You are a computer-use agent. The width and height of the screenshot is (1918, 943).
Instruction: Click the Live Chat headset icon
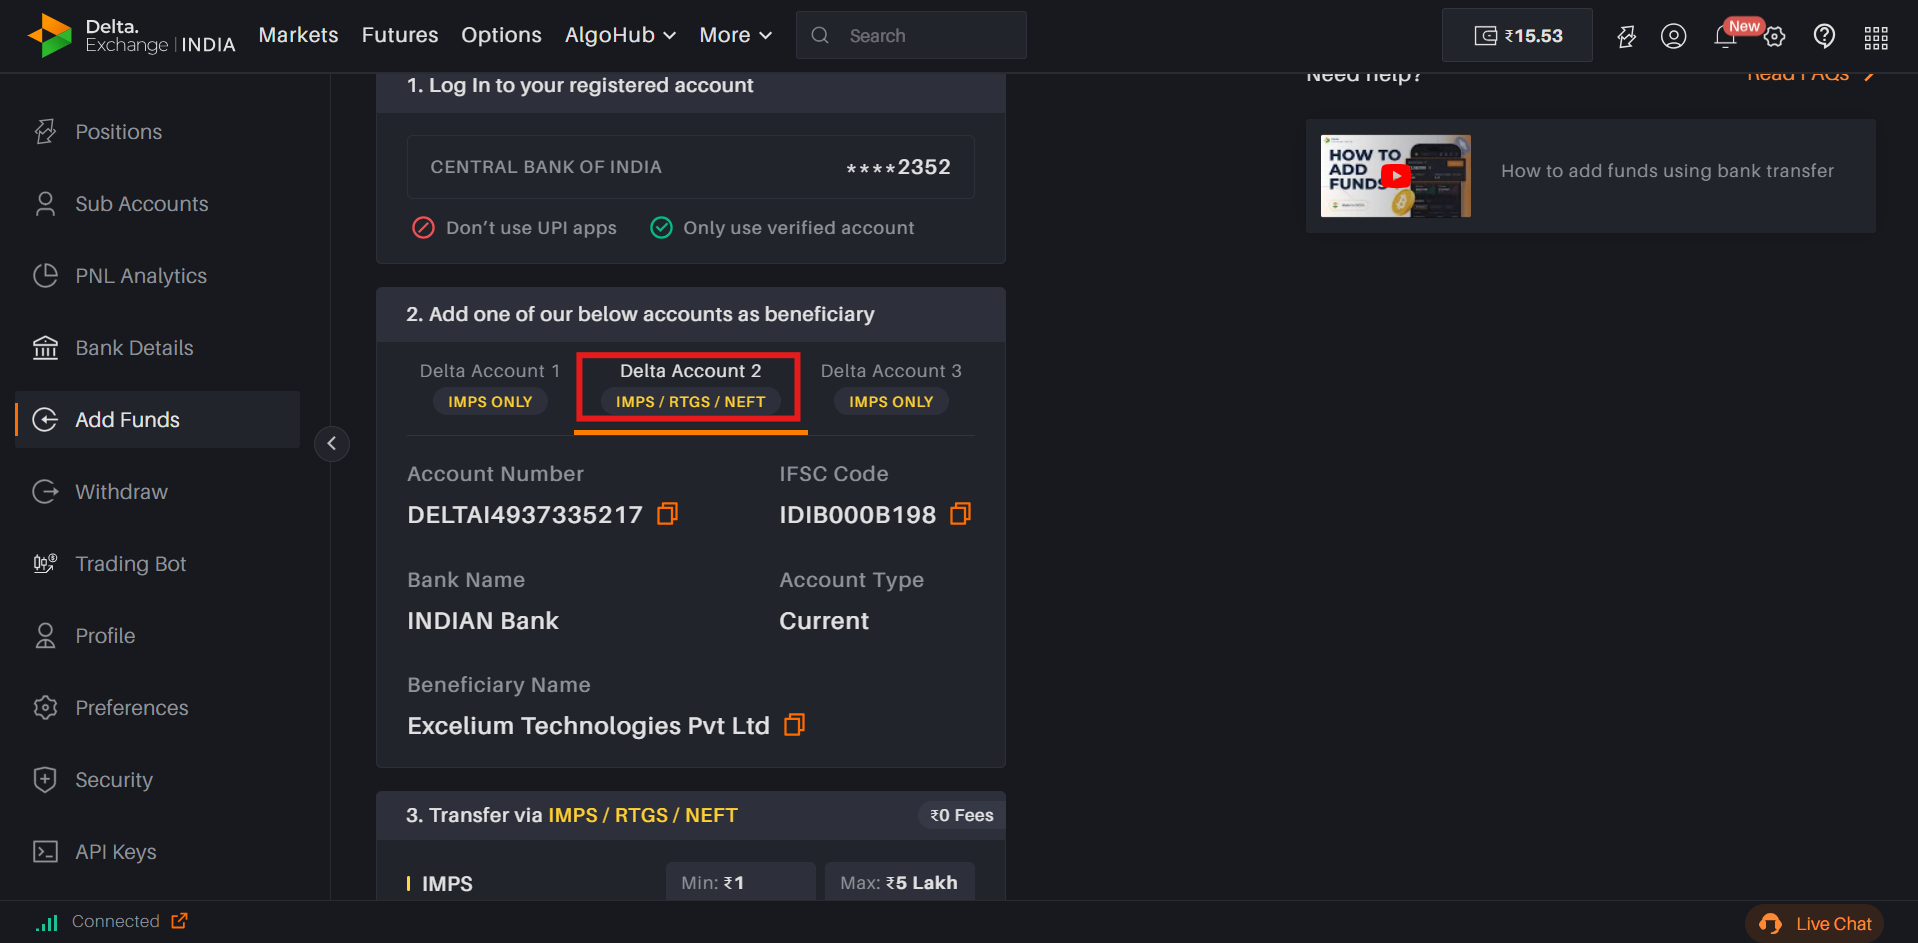(1770, 924)
